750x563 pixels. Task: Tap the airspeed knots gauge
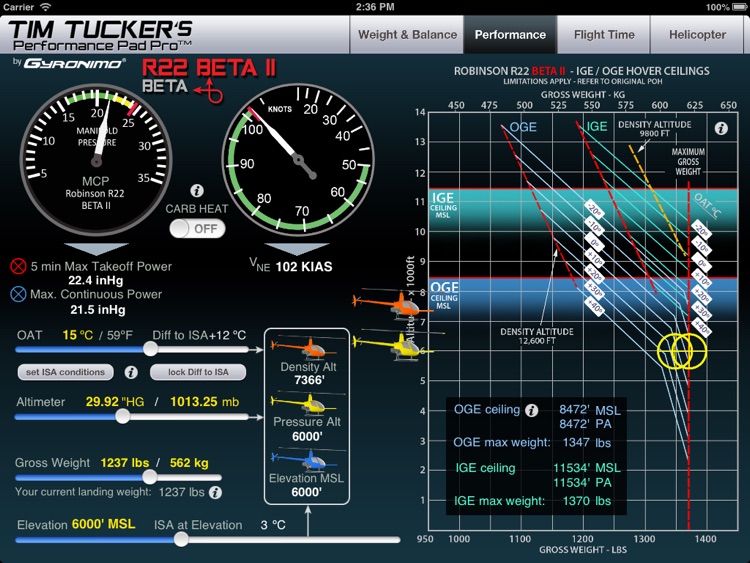[x=298, y=159]
